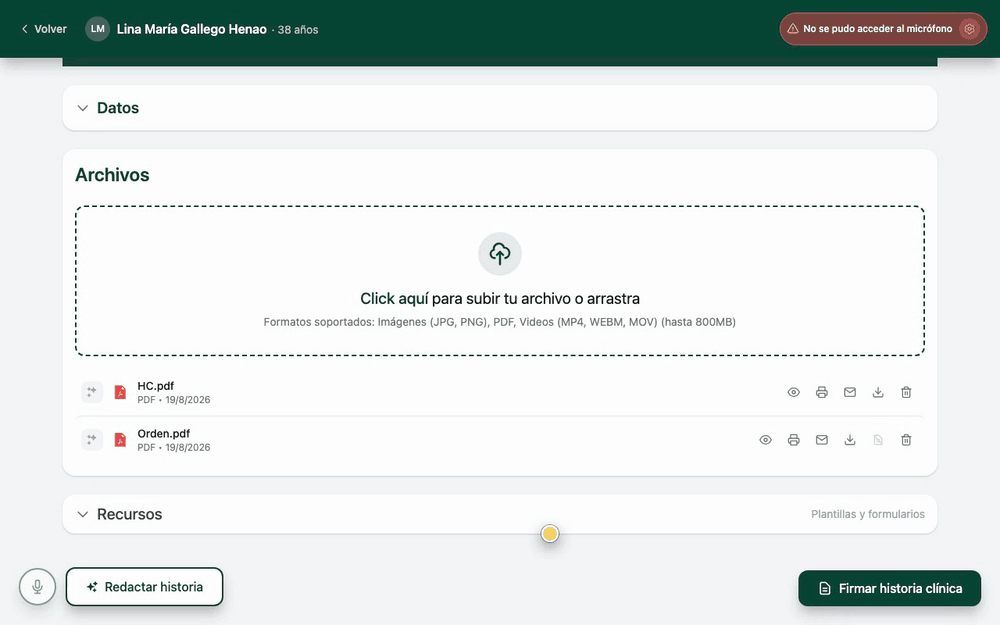
Task: Download the Orden.pdf file
Action: pyautogui.click(x=849, y=440)
